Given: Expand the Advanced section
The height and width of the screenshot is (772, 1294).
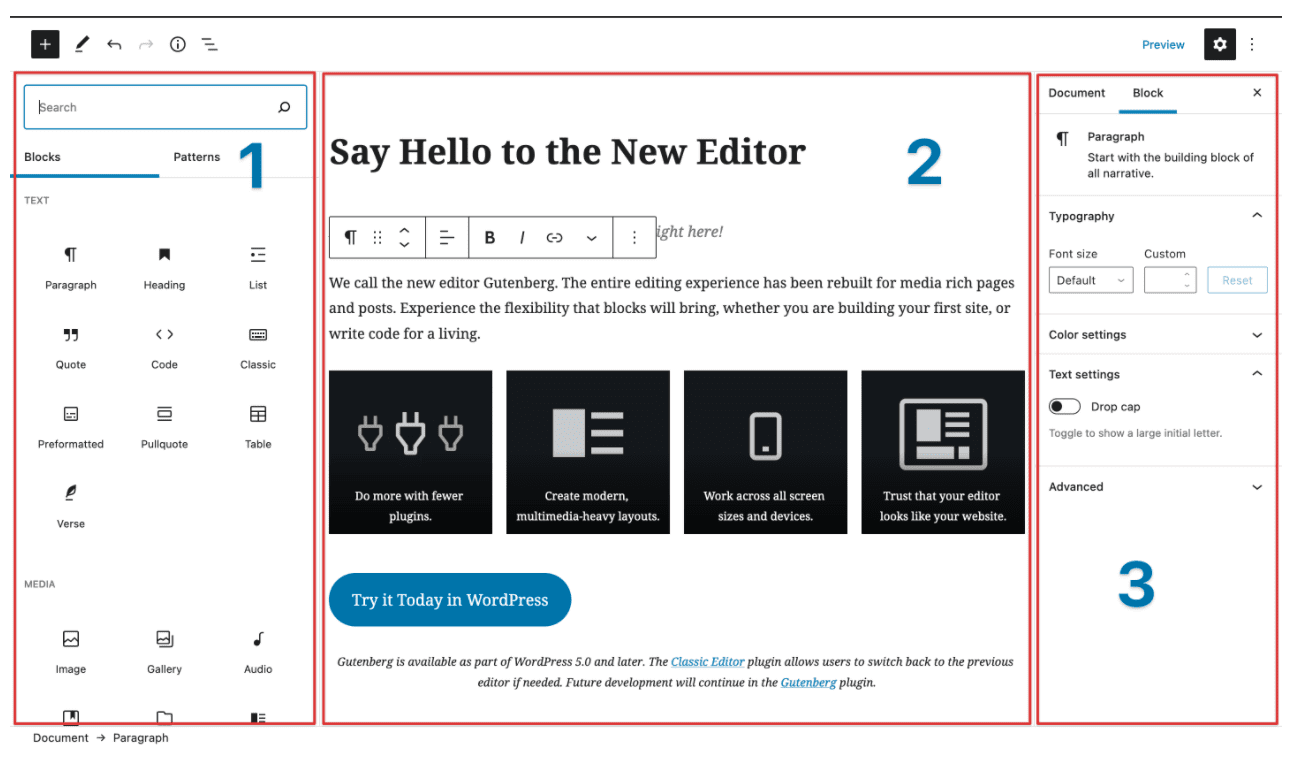Looking at the screenshot, I should coord(1156,487).
